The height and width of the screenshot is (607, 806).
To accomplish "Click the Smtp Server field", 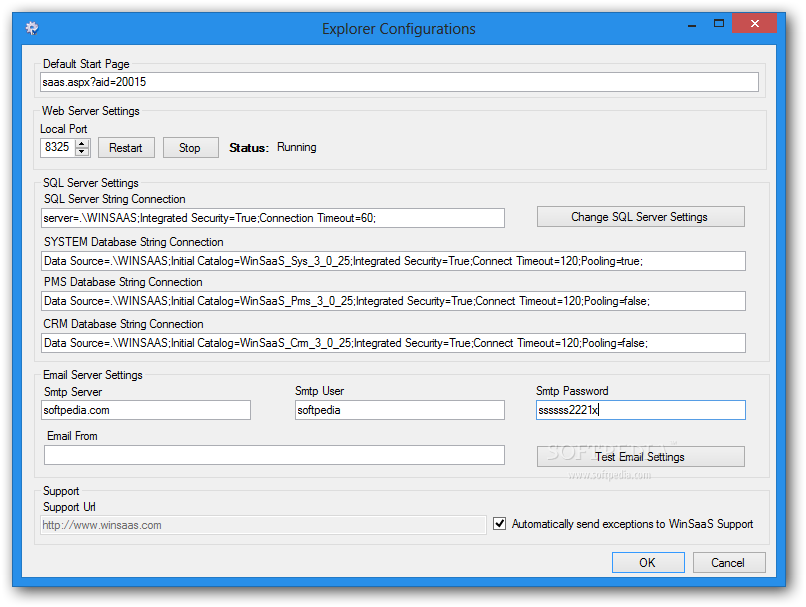I will tap(146, 410).
